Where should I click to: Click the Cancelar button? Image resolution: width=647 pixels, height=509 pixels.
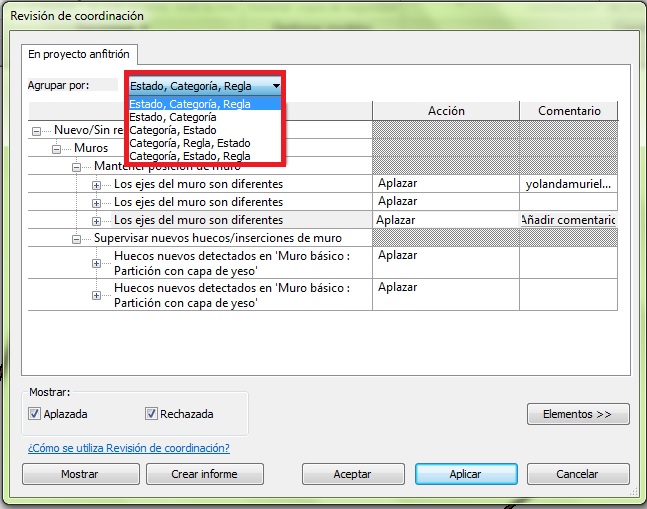(x=577, y=474)
